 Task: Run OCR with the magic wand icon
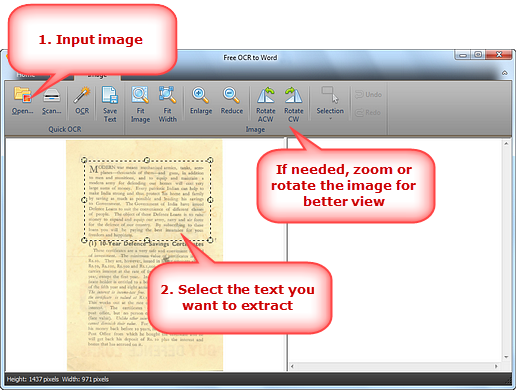pyautogui.click(x=82, y=100)
